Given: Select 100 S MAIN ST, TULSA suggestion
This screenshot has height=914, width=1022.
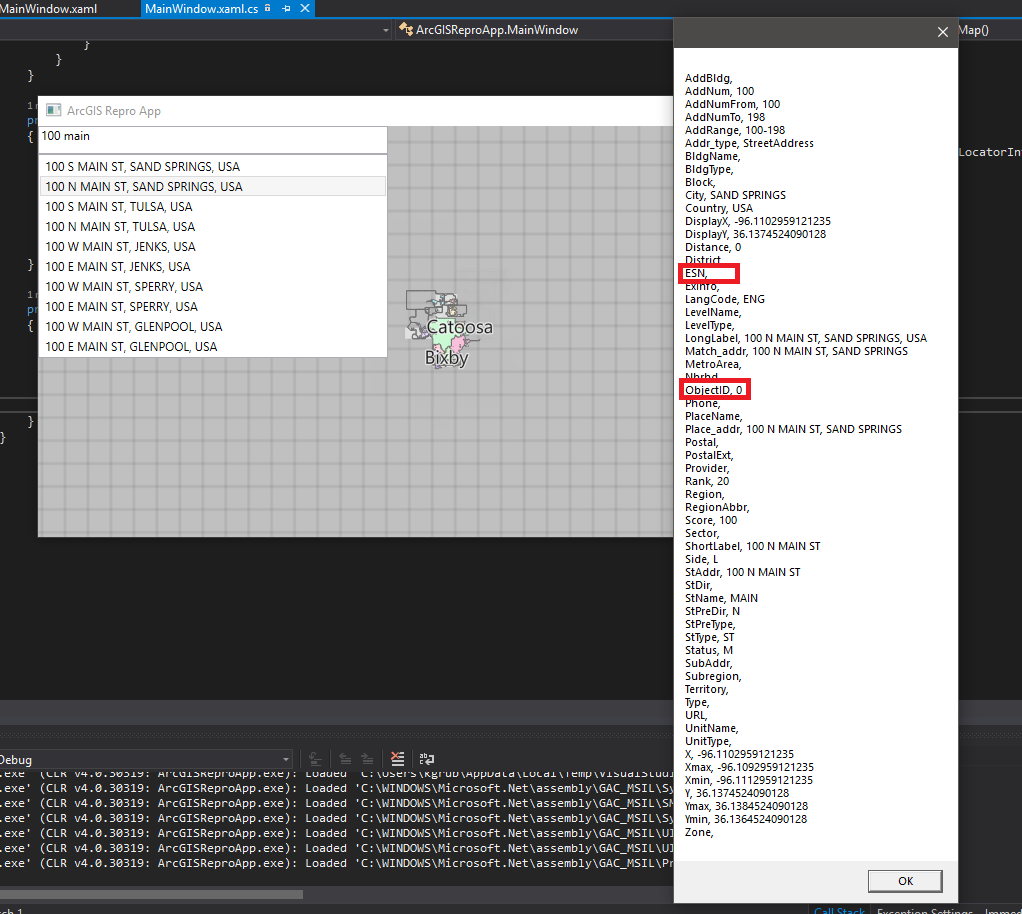Looking at the screenshot, I should [213, 207].
